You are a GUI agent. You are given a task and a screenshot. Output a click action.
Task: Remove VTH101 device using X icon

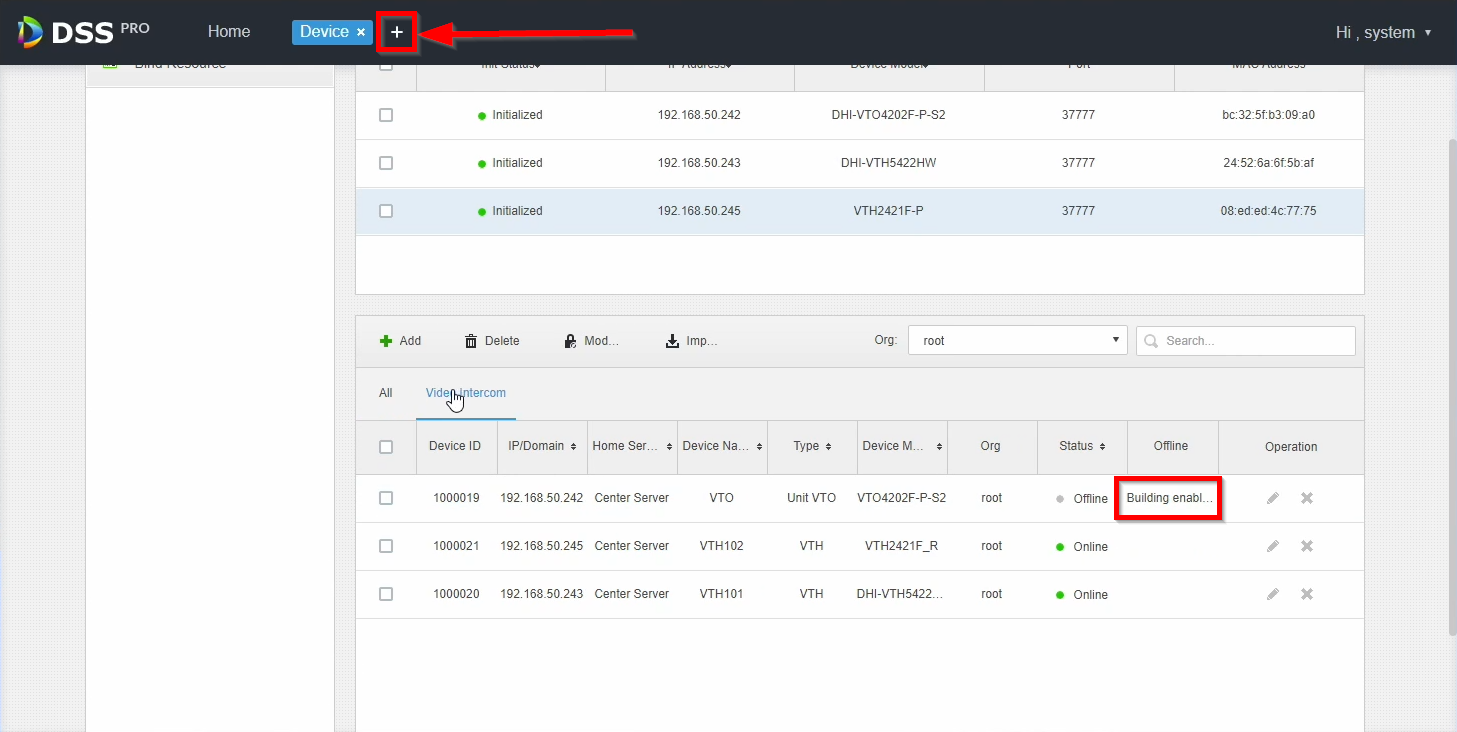point(1306,594)
